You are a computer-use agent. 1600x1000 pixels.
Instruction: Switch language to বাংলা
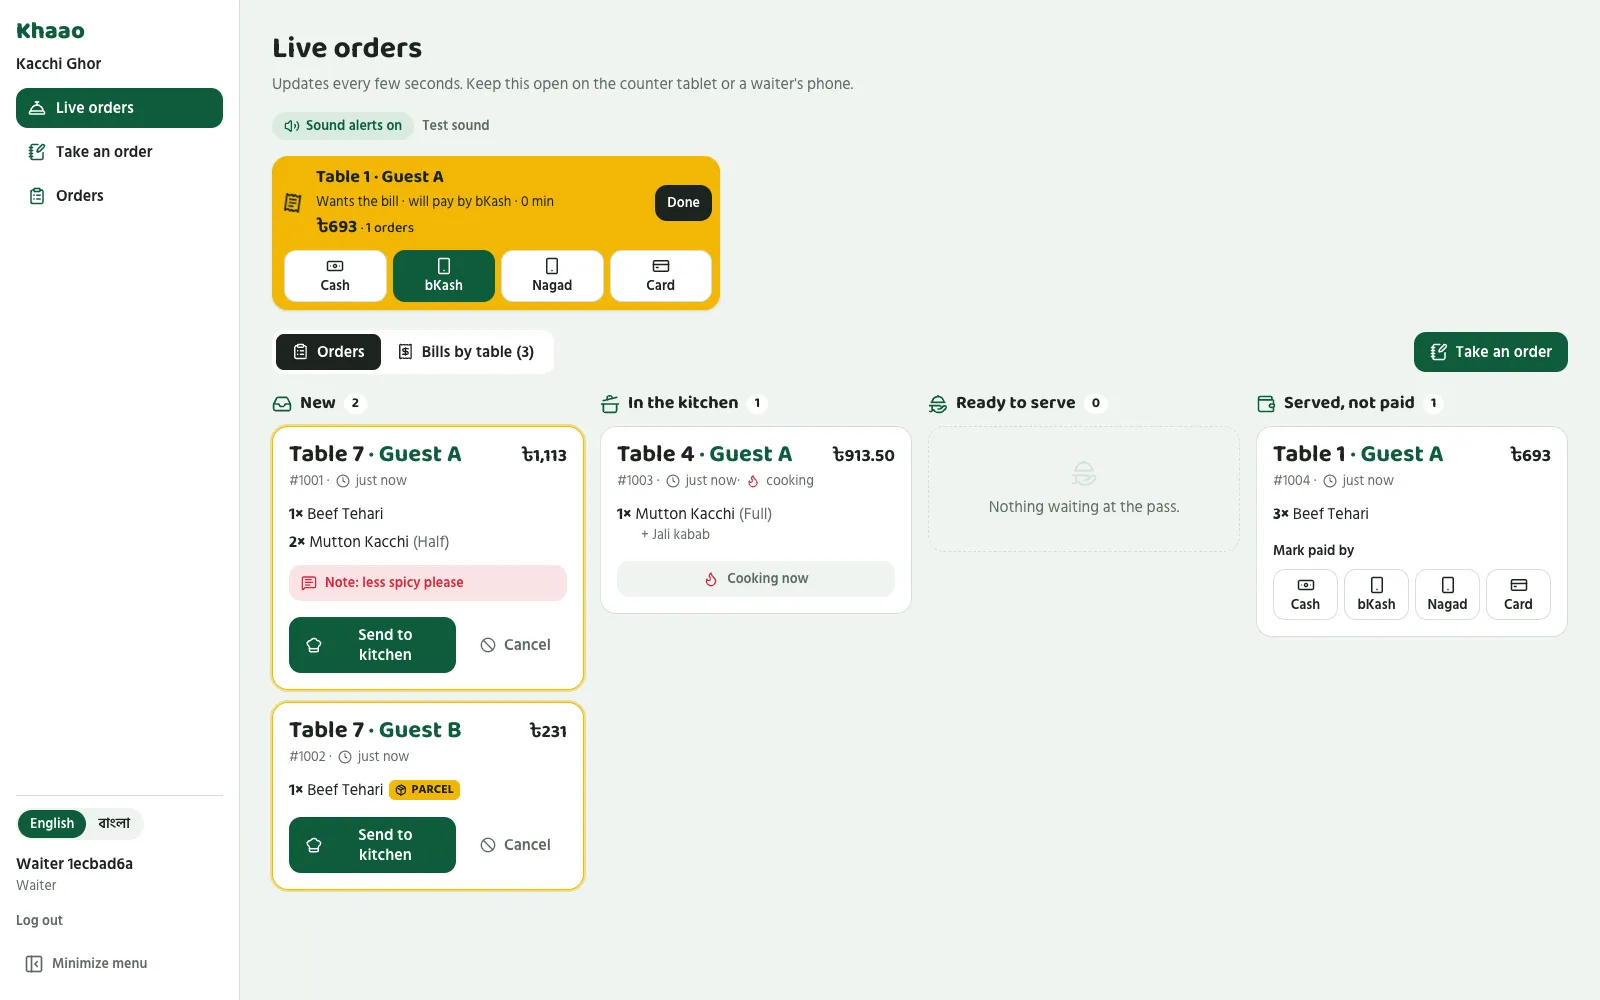[x=114, y=824]
